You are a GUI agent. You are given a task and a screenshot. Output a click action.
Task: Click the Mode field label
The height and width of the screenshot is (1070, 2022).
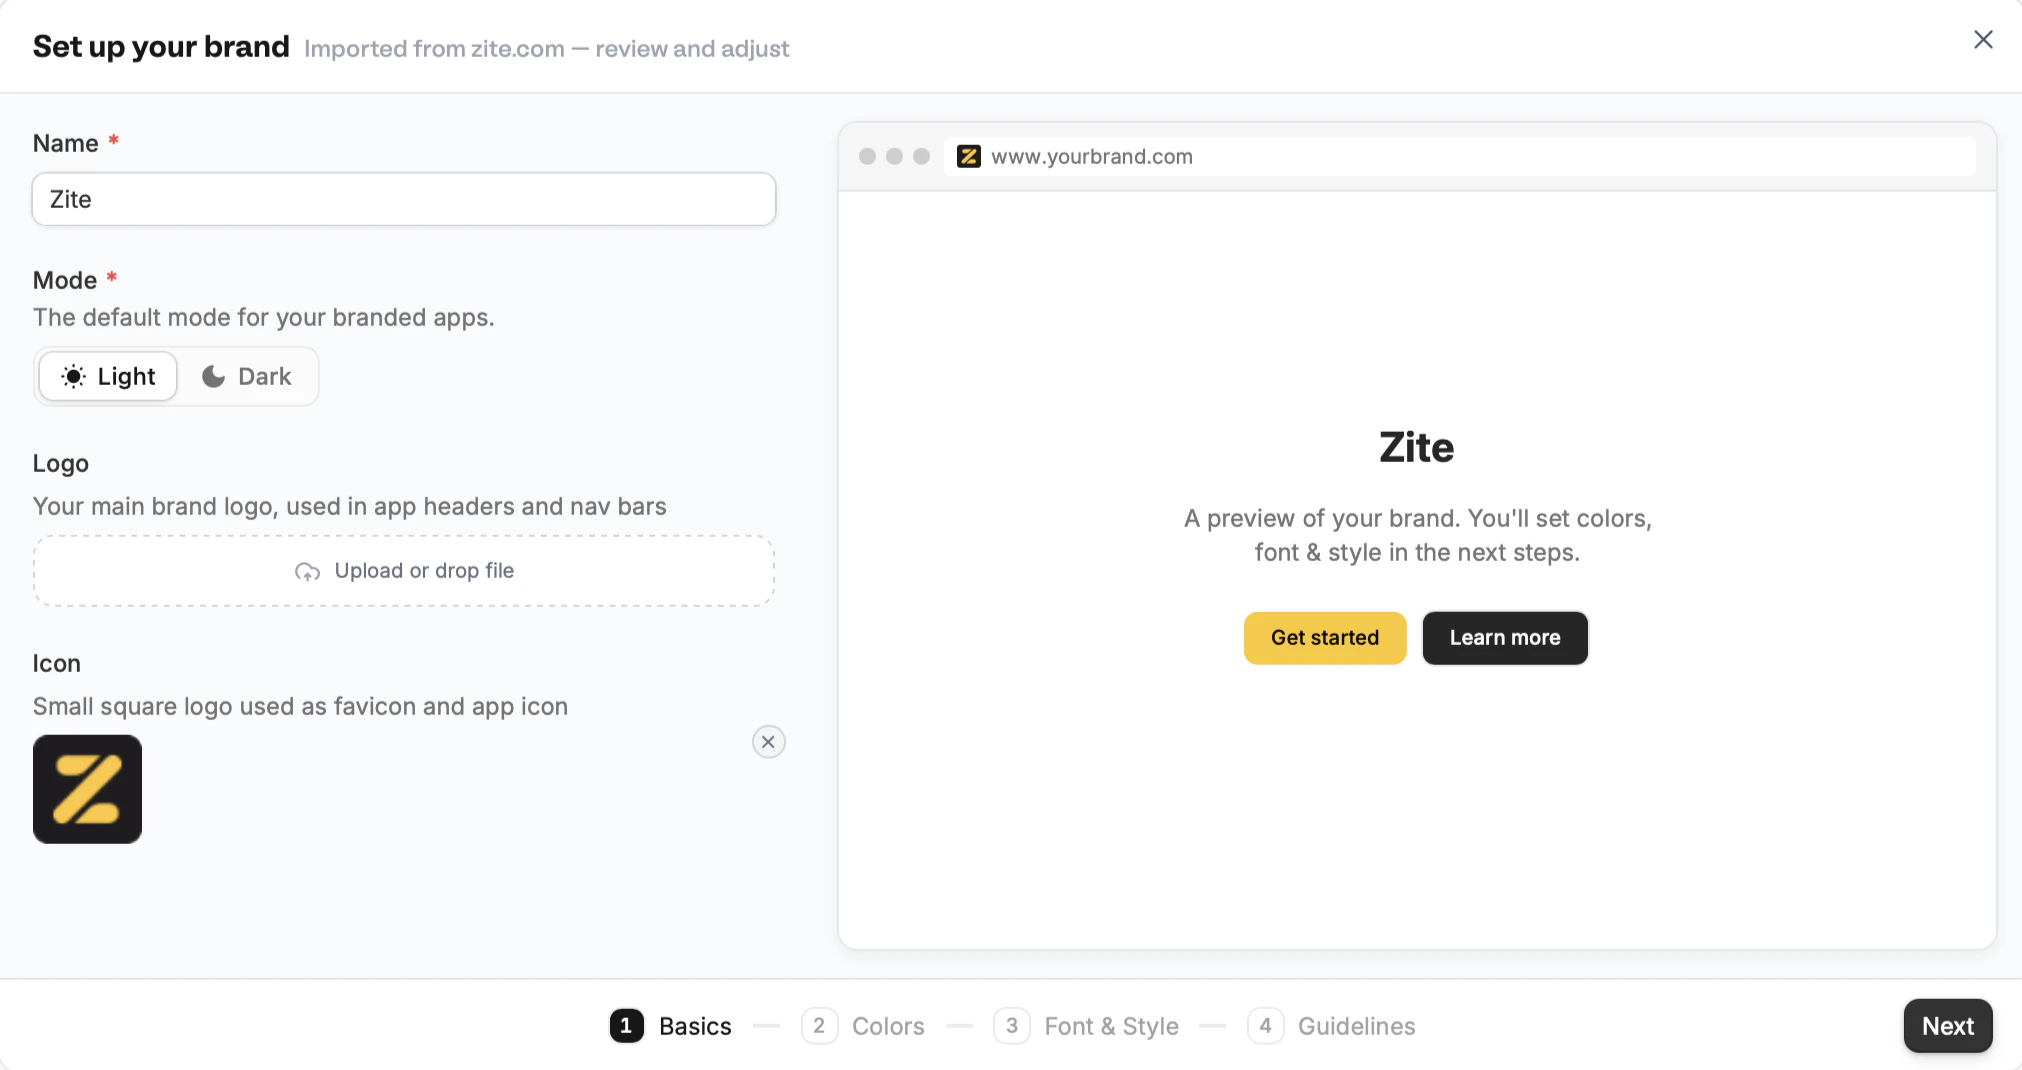click(65, 280)
